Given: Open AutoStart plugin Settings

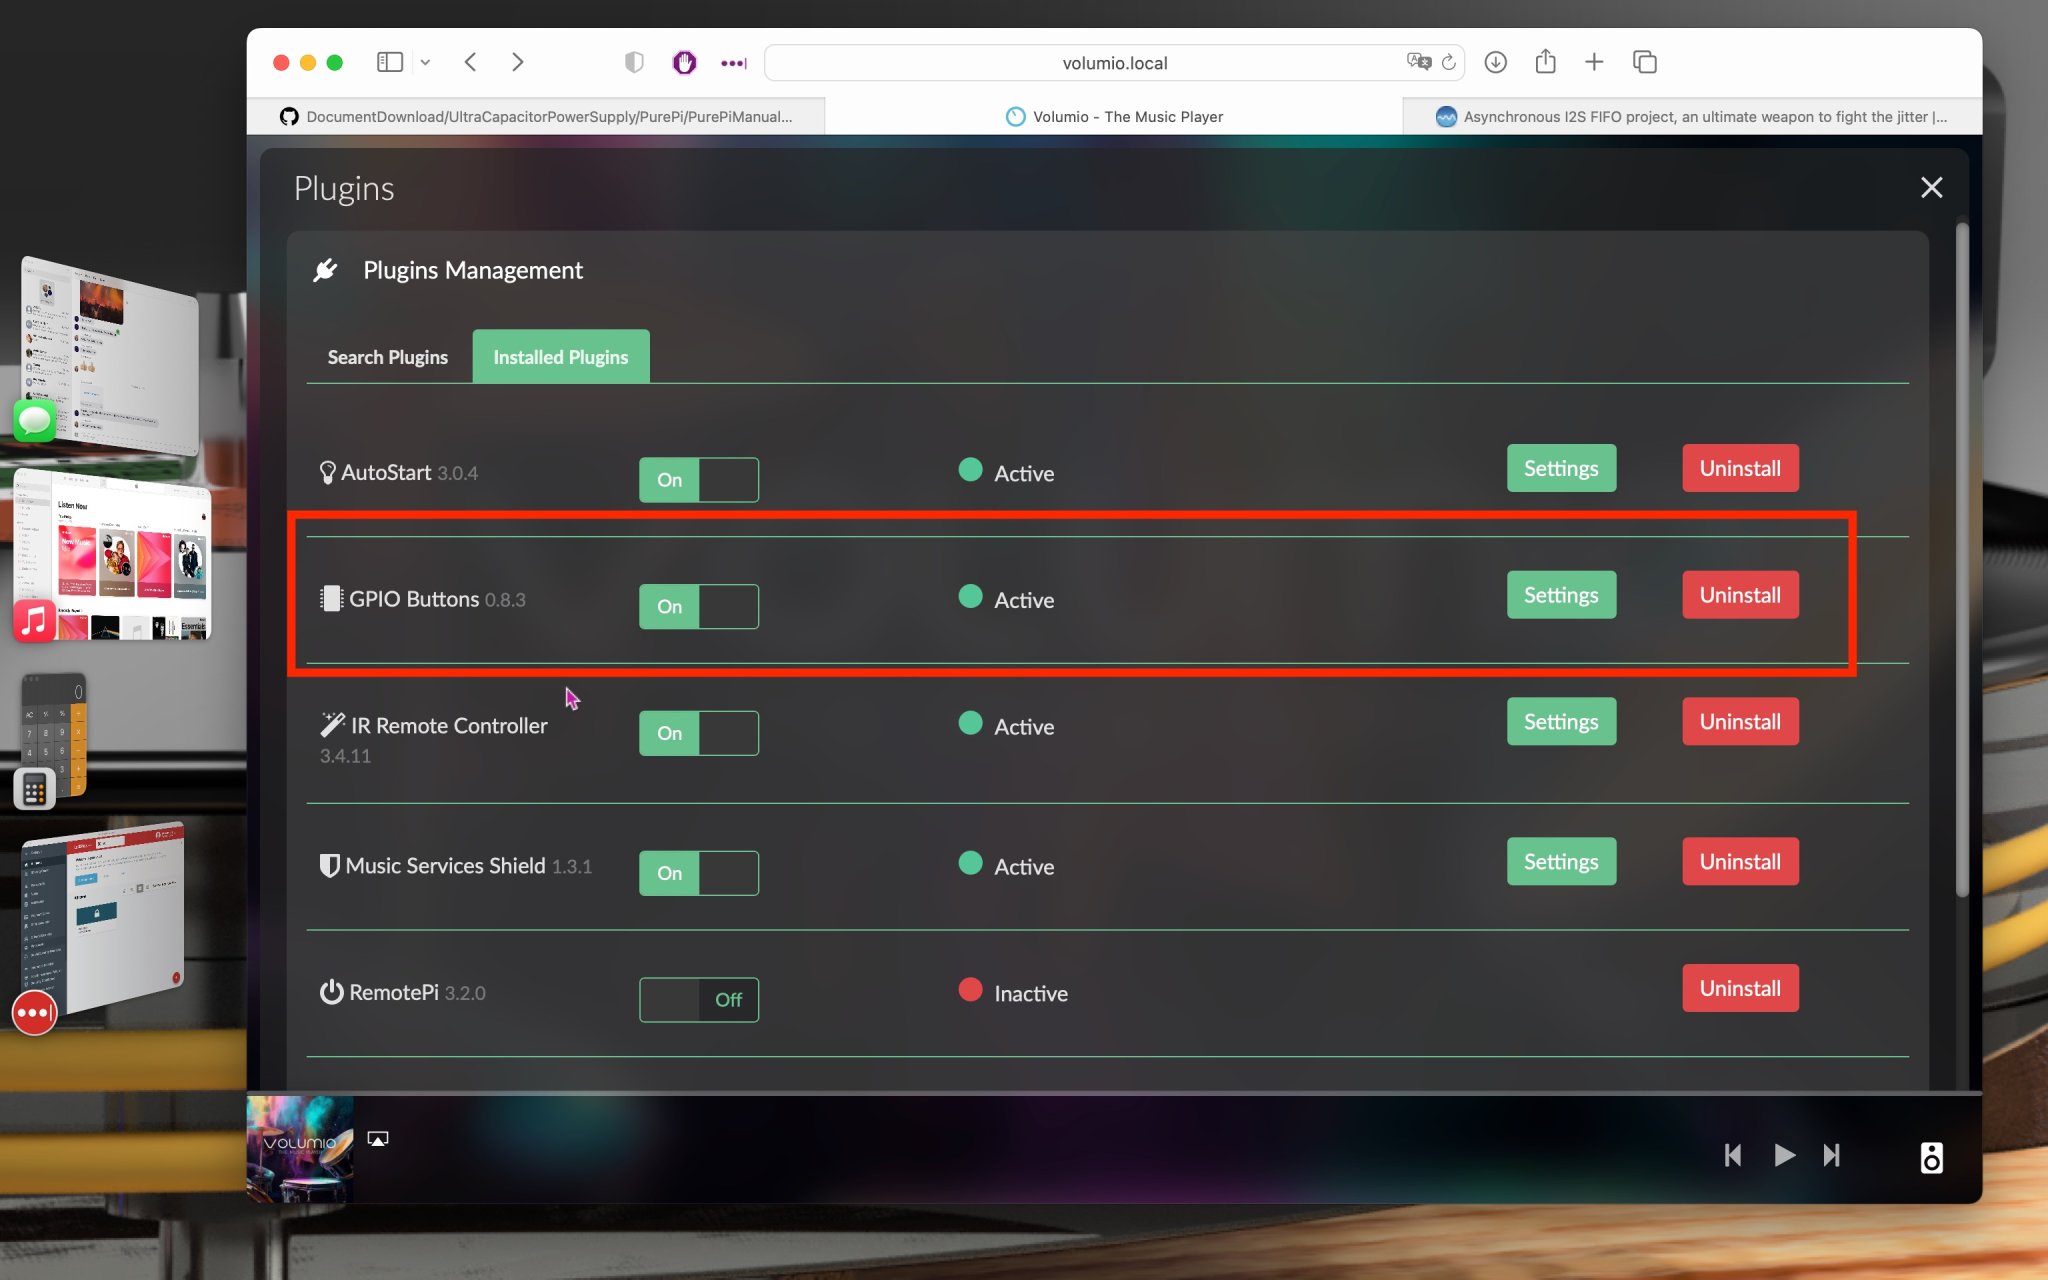Looking at the screenshot, I should coord(1561,468).
